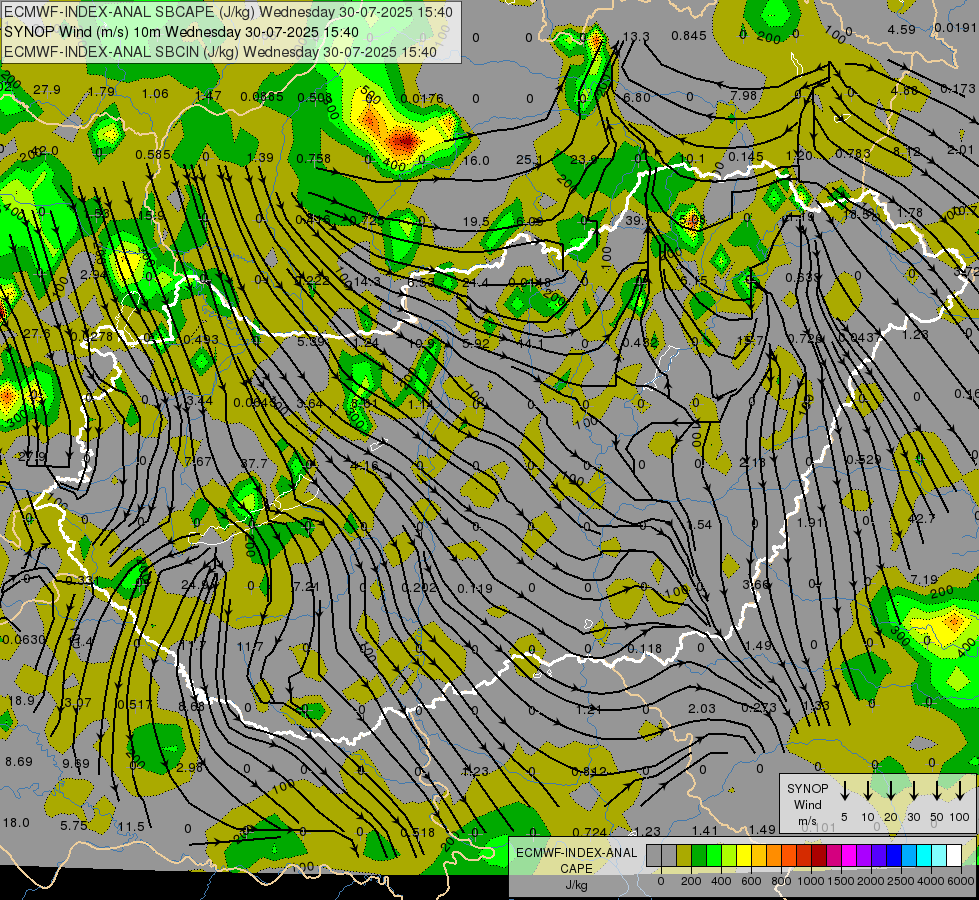This screenshot has height=900, width=979.
Task: Click the 16.0 value on the map
Action: [x=476, y=161]
